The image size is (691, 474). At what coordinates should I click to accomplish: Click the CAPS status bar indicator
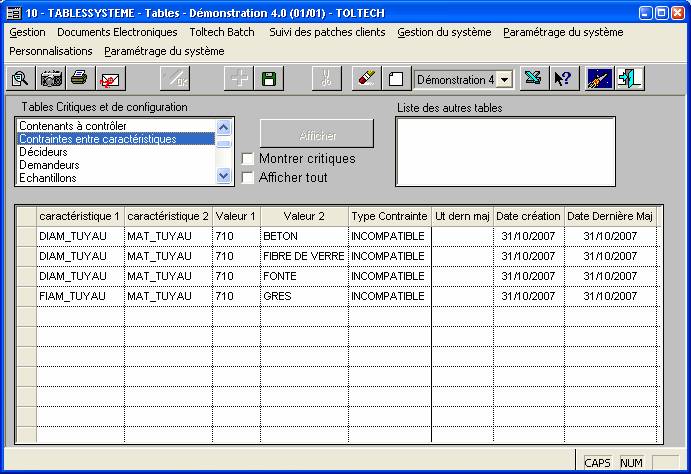click(x=597, y=463)
